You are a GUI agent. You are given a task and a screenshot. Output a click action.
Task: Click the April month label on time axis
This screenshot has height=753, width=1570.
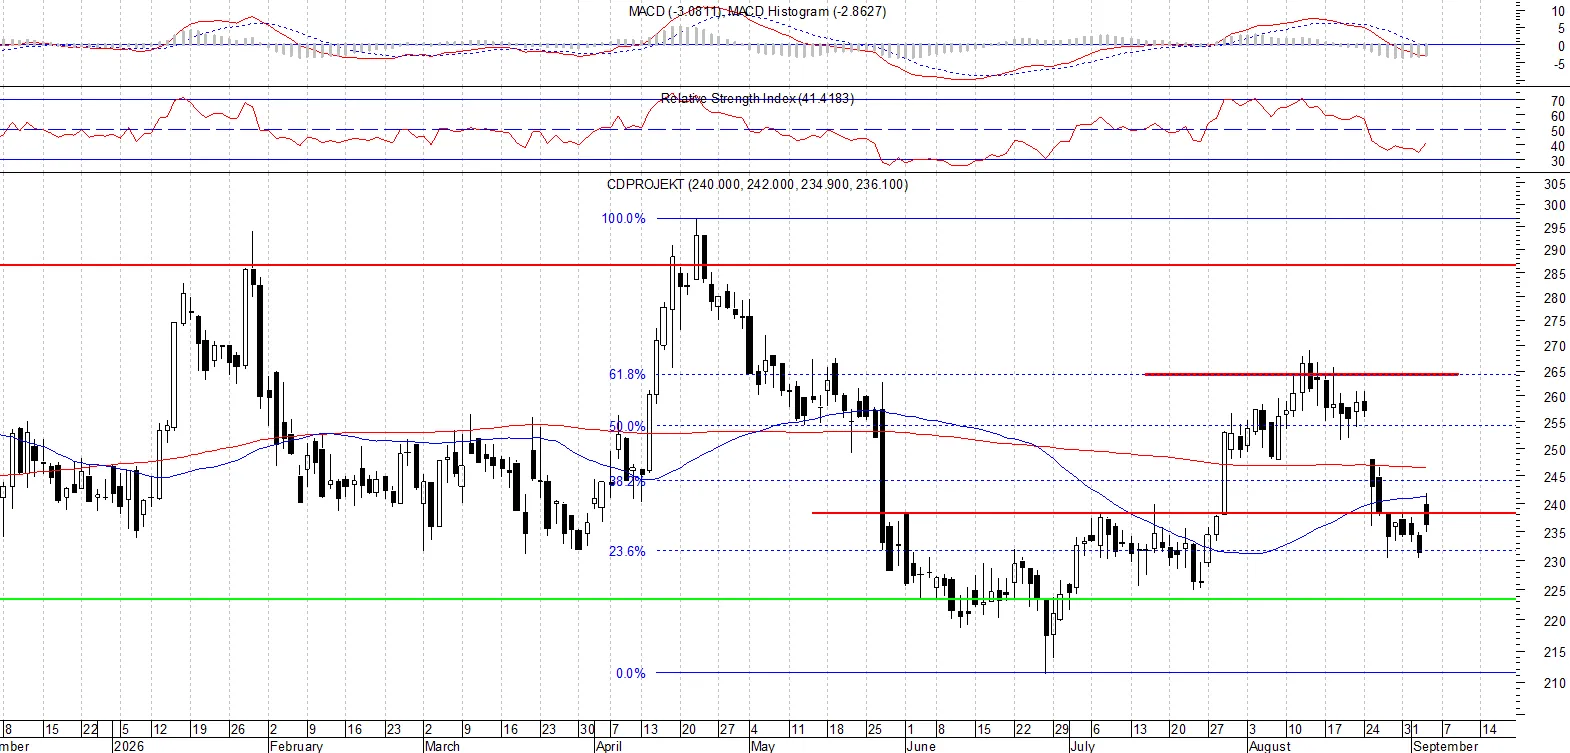608,746
